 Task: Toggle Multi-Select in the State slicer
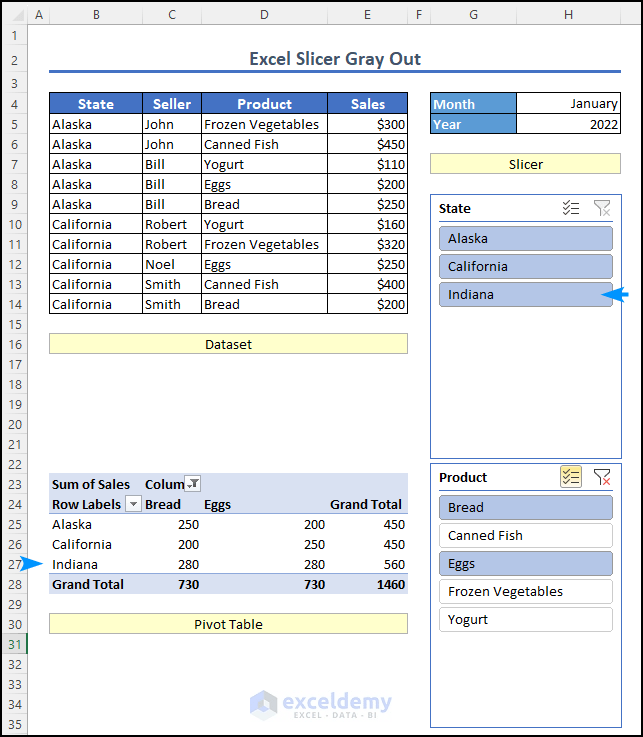tap(571, 208)
